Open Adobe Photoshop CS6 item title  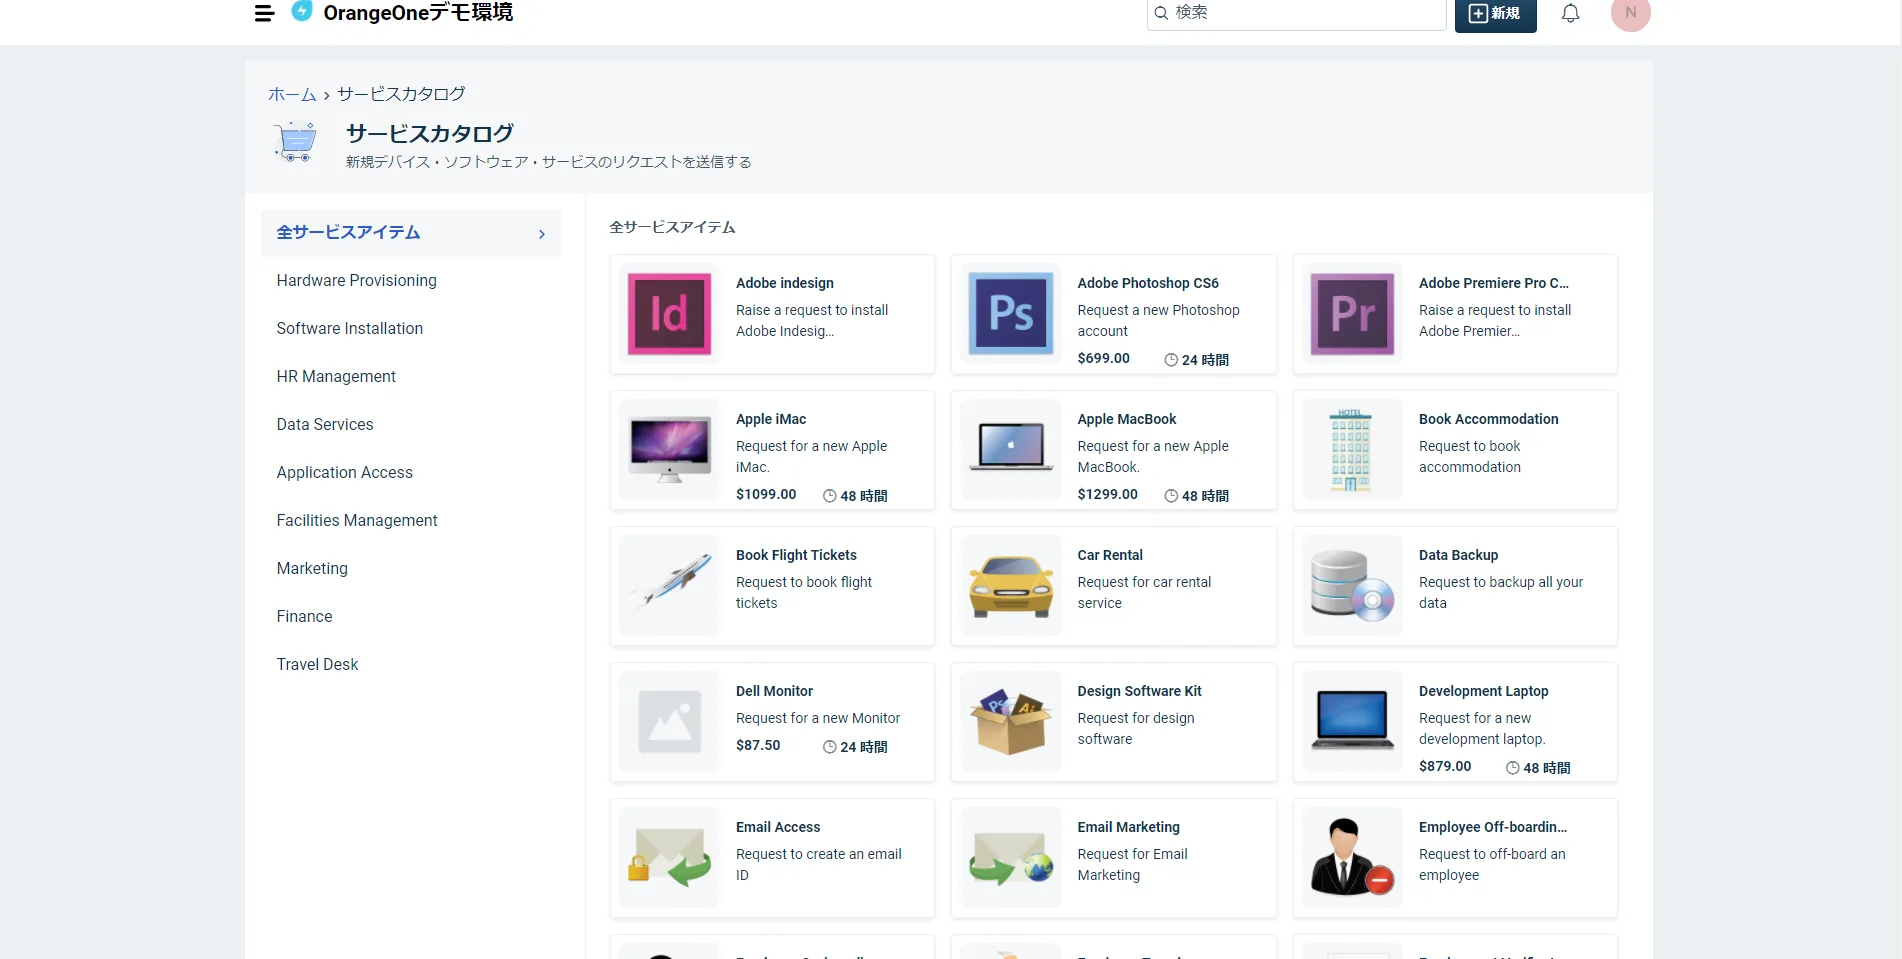click(x=1148, y=283)
